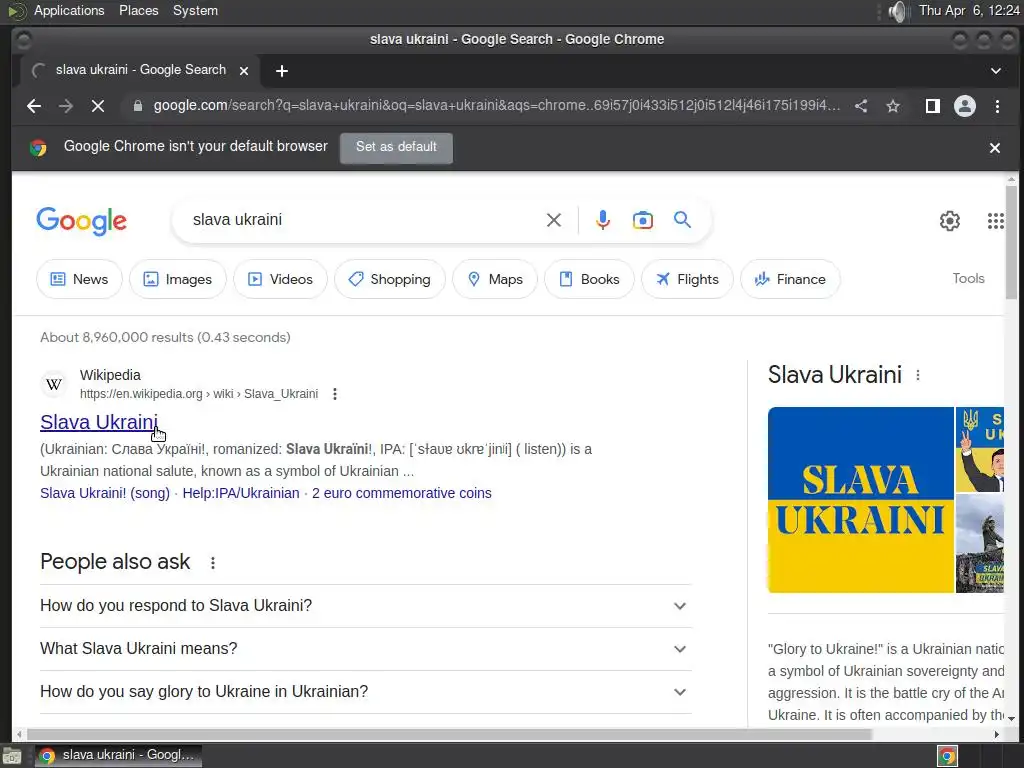
Task: Open site info lock icon
Action: click(x=138, y=106)
